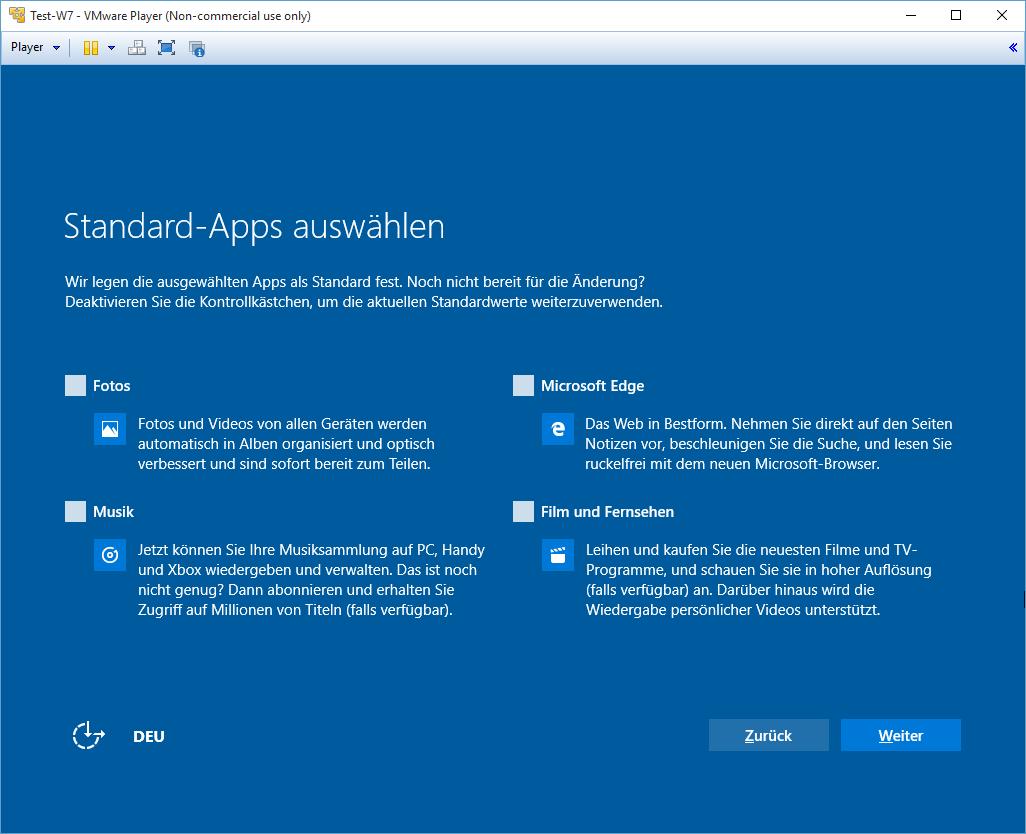Maximize the VMware Player window
This screenshot has width=1026, height=834.
pos(956,15)
